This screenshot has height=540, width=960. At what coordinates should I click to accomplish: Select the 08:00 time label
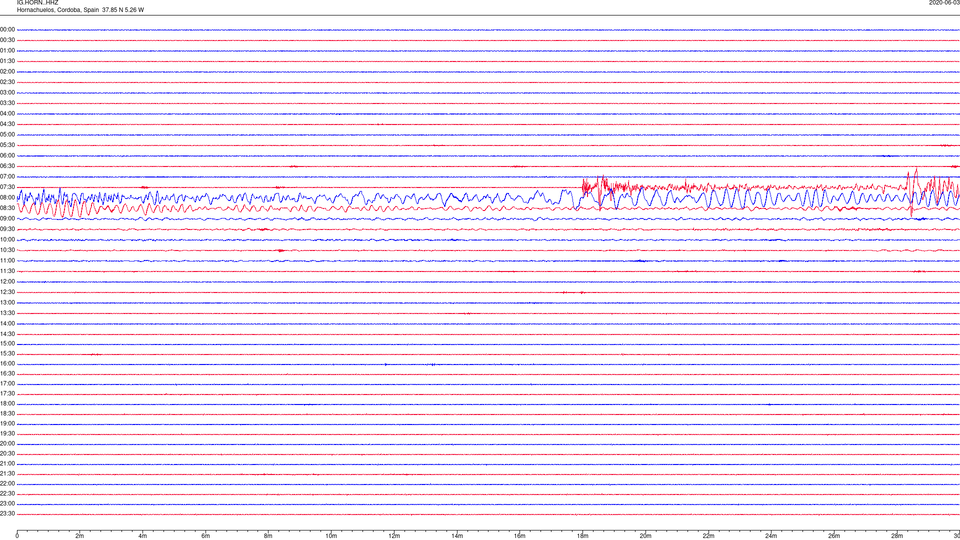tap(7, 198)
